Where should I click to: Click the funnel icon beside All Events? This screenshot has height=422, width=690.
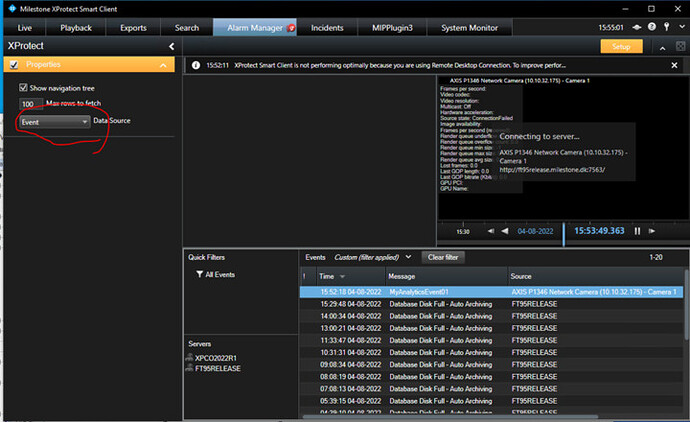199,274
